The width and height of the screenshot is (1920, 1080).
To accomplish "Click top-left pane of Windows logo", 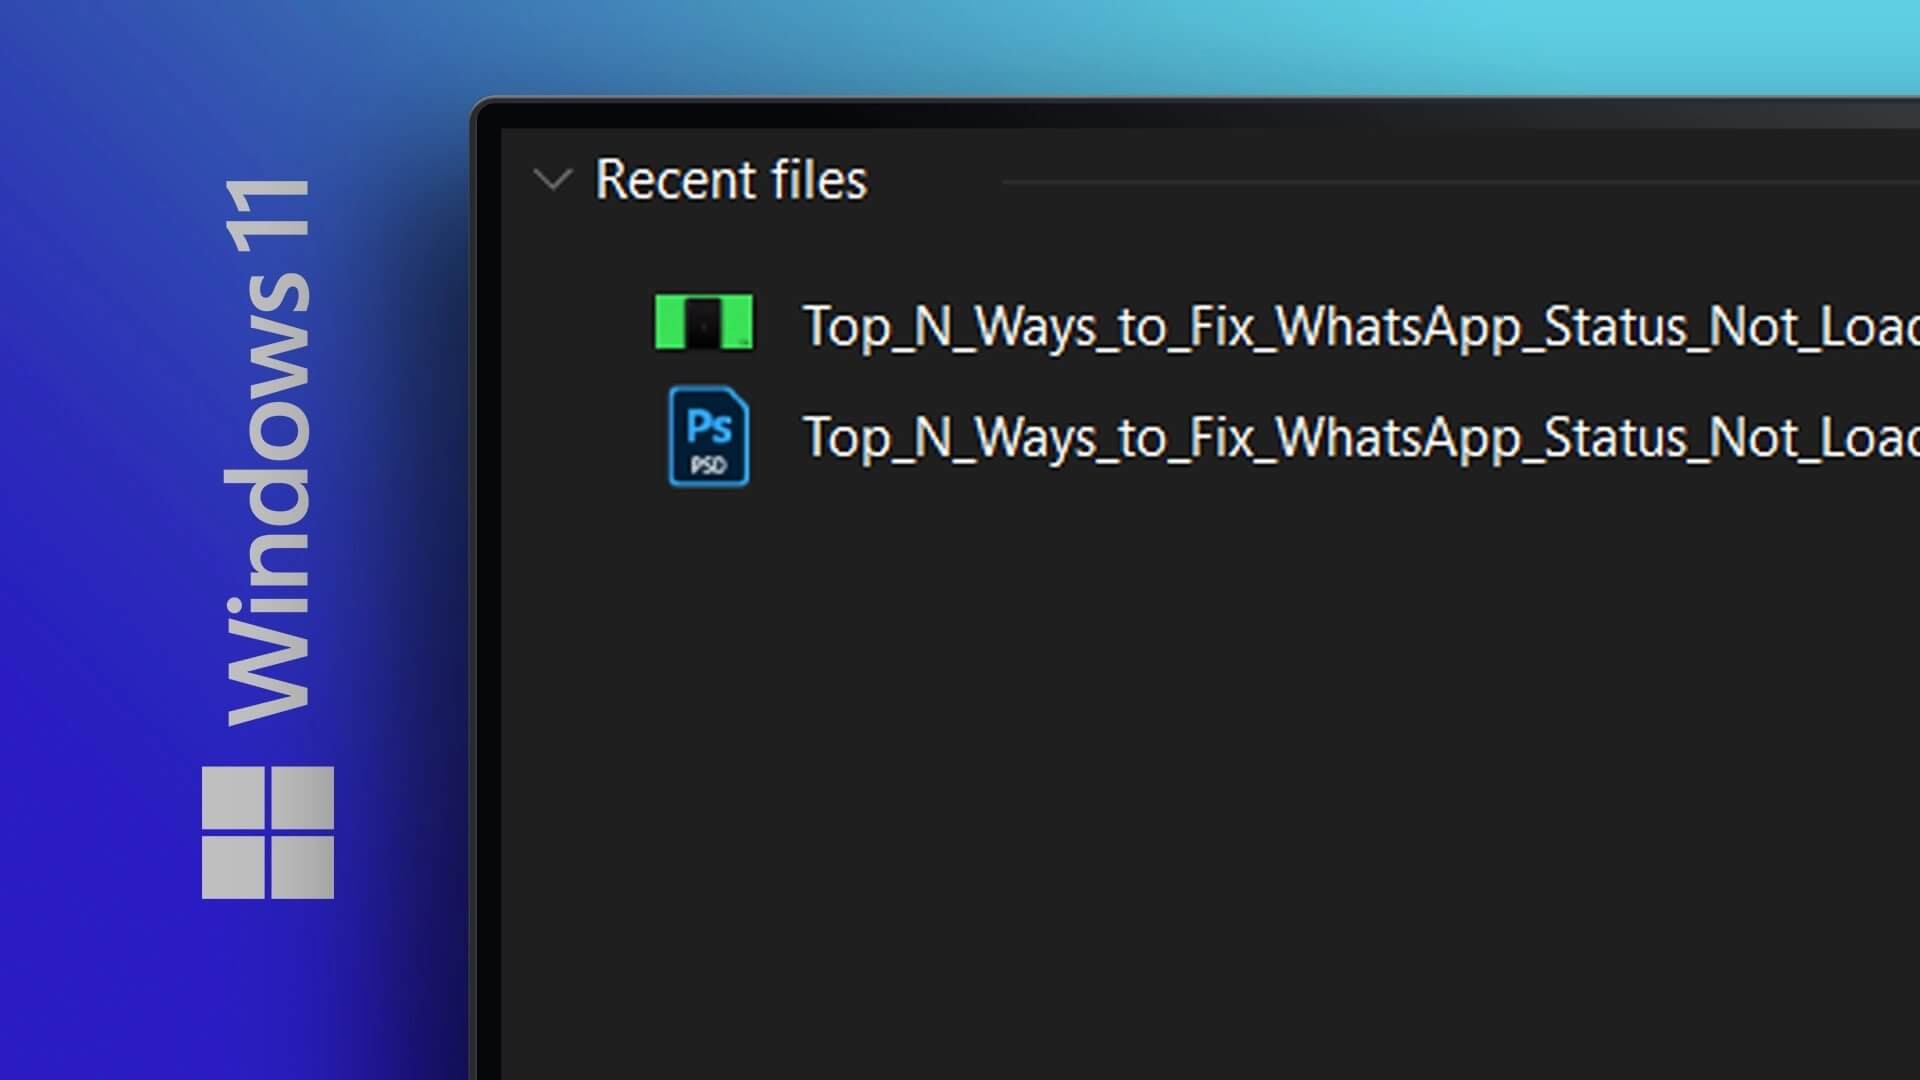I will (x=233, y=797).
